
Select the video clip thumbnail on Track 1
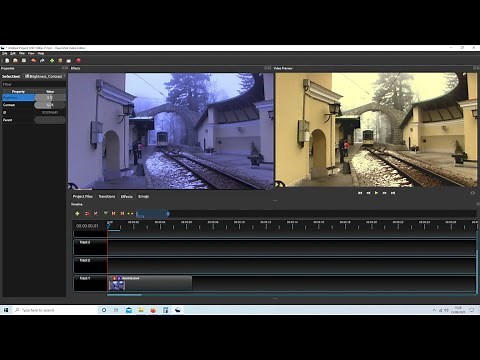[x=117, y=285]
